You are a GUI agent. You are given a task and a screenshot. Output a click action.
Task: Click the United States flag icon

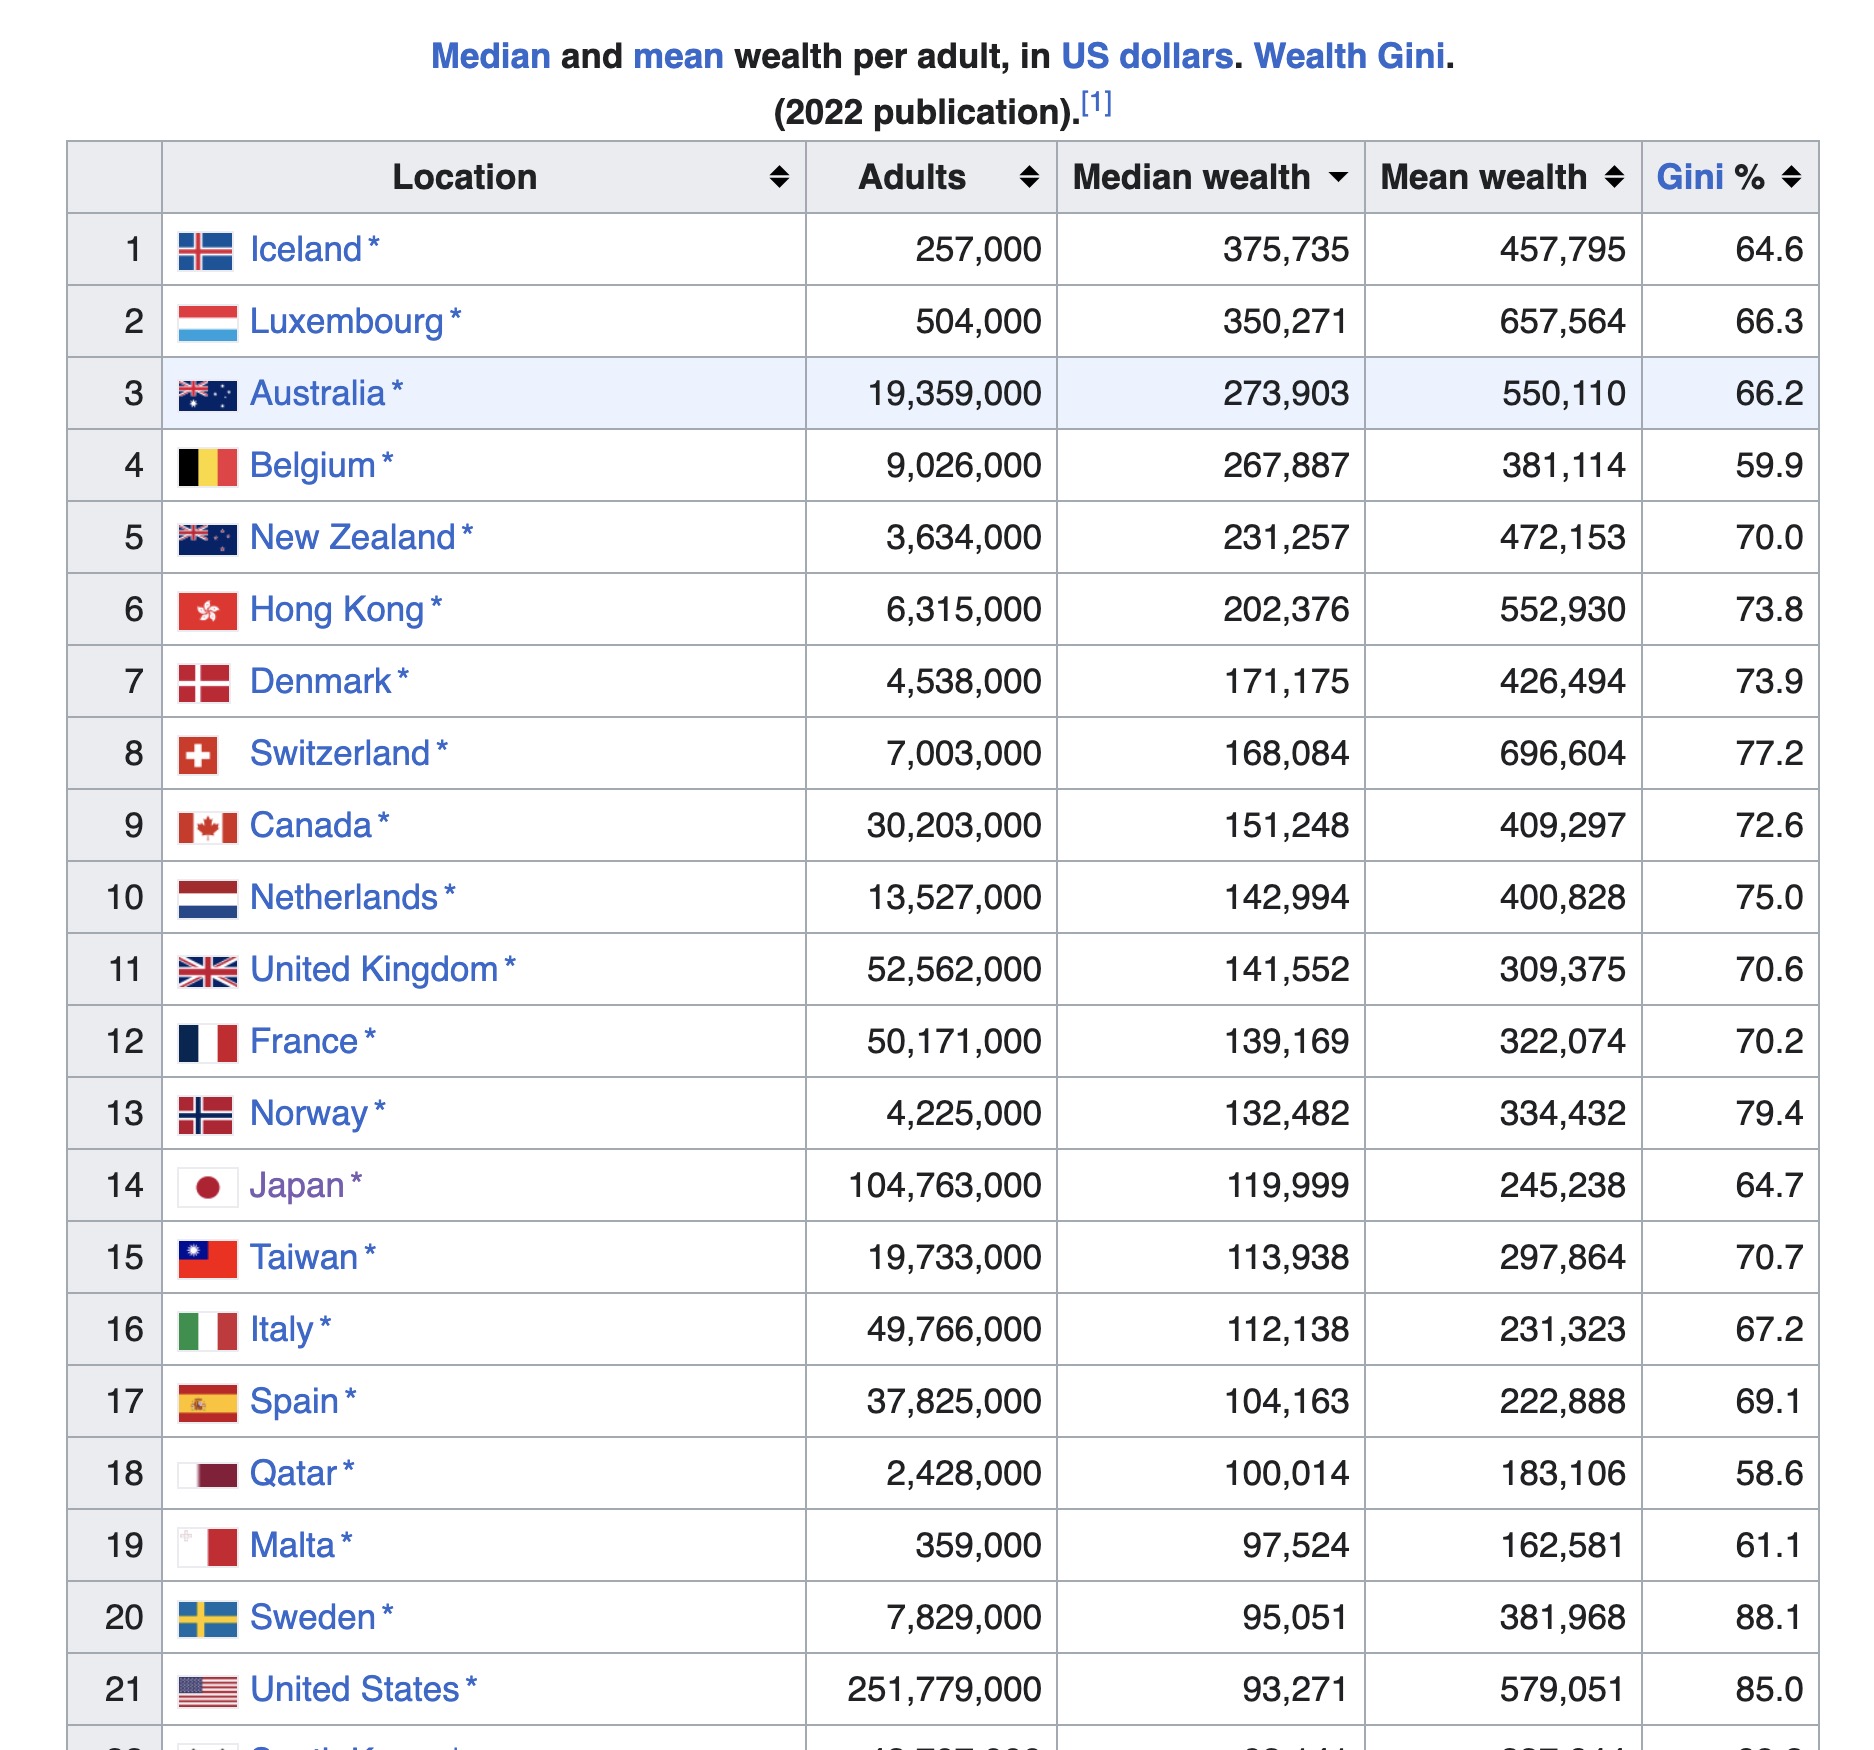207,1691
